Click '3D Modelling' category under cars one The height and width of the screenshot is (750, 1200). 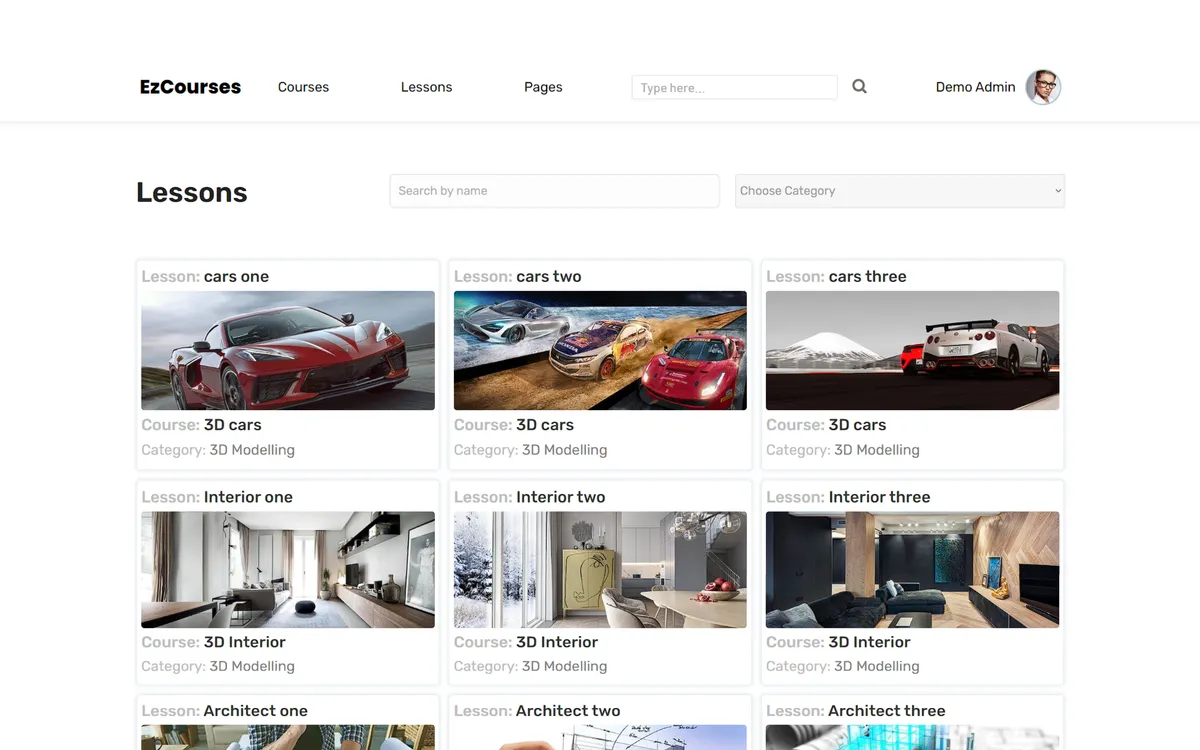point(252,450)
